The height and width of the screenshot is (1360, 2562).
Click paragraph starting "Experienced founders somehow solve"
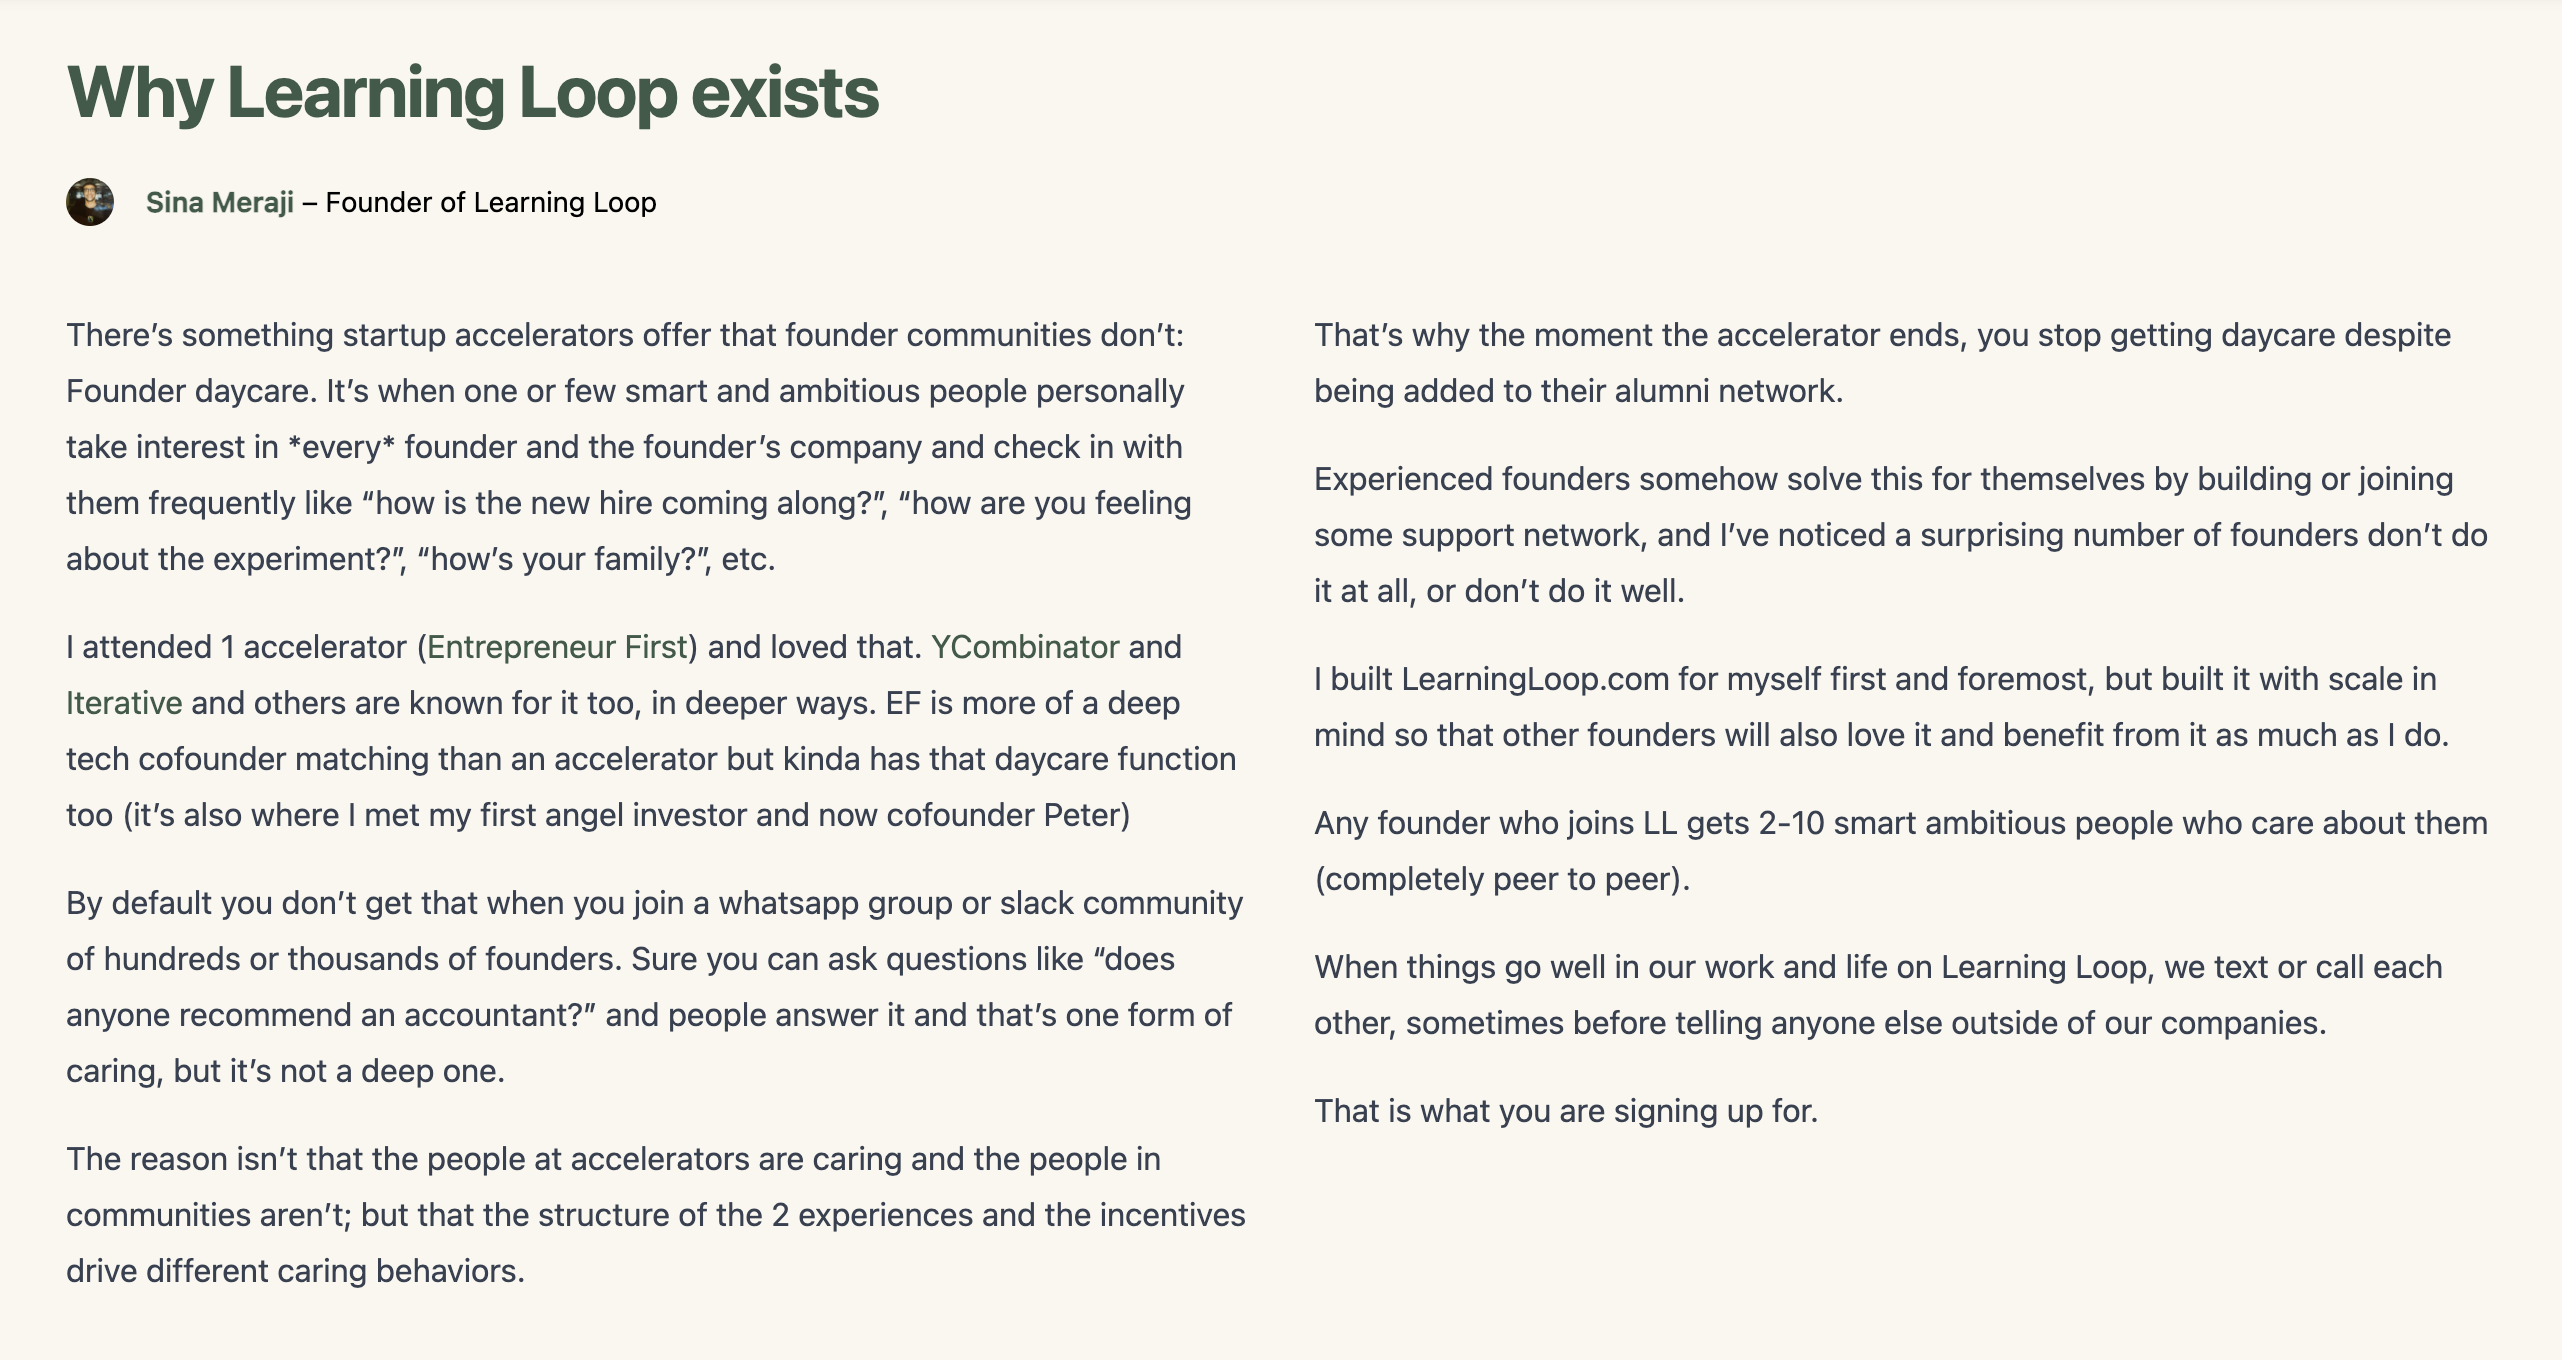(x=1901, y=535)
